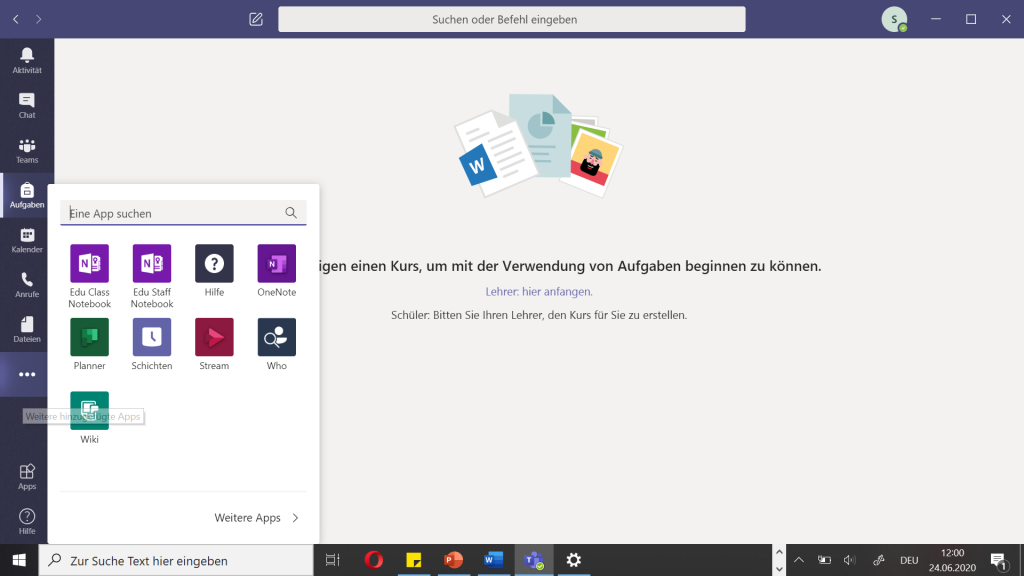Click the 'Suchen oder Befehl eingeben' command box
This screenshot has width=1024, height=576.
(511, 20)
